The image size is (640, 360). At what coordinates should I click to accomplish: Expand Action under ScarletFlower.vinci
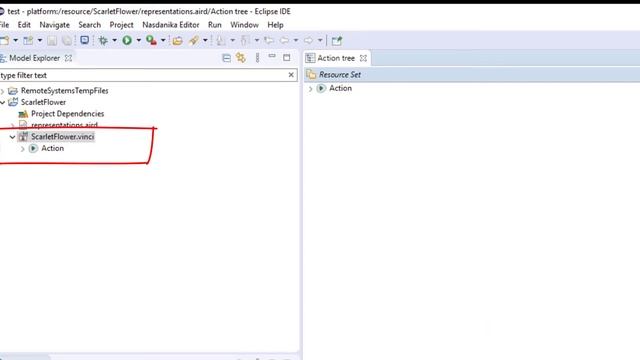23,149
